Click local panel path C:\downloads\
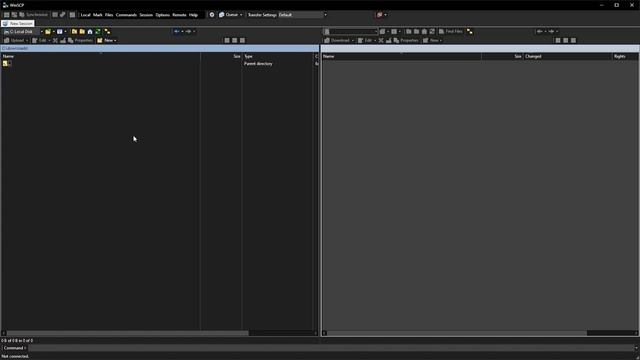640x360 pixels. 15,49
